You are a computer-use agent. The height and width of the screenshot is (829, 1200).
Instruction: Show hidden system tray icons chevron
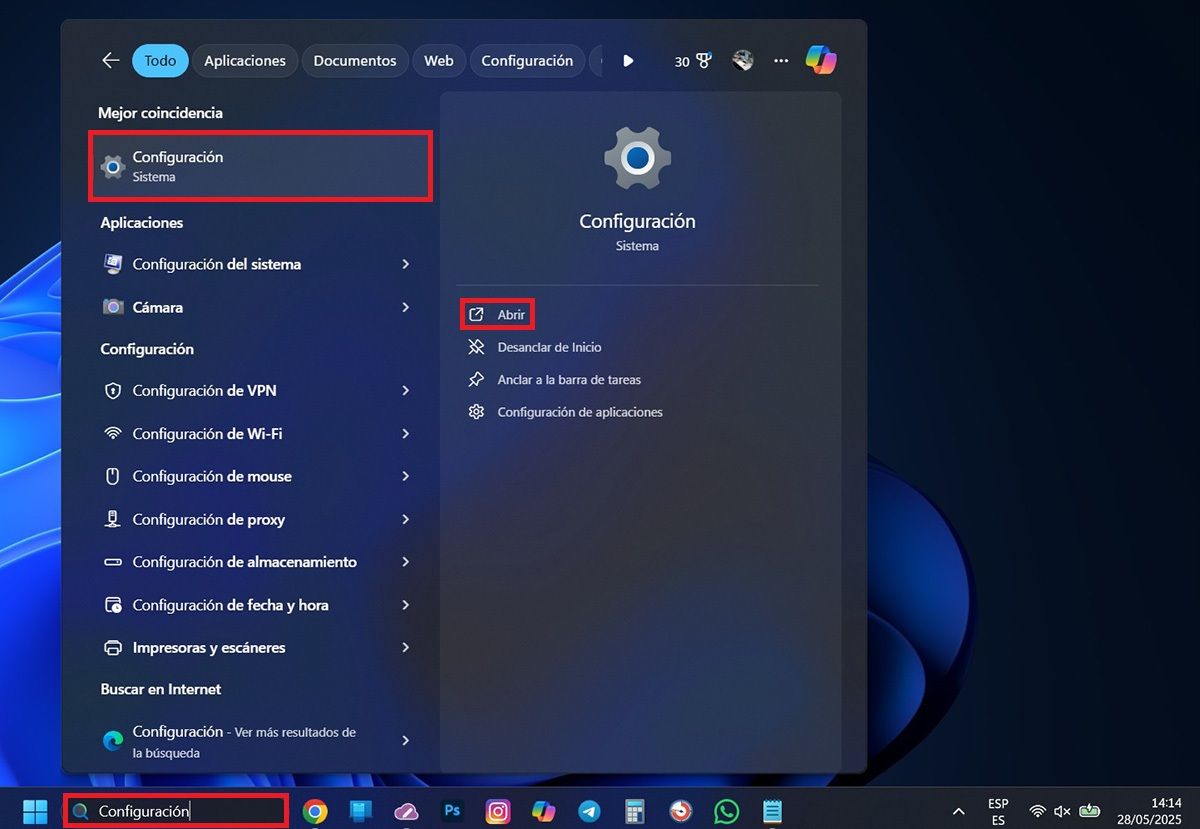[x=958, y=811]
